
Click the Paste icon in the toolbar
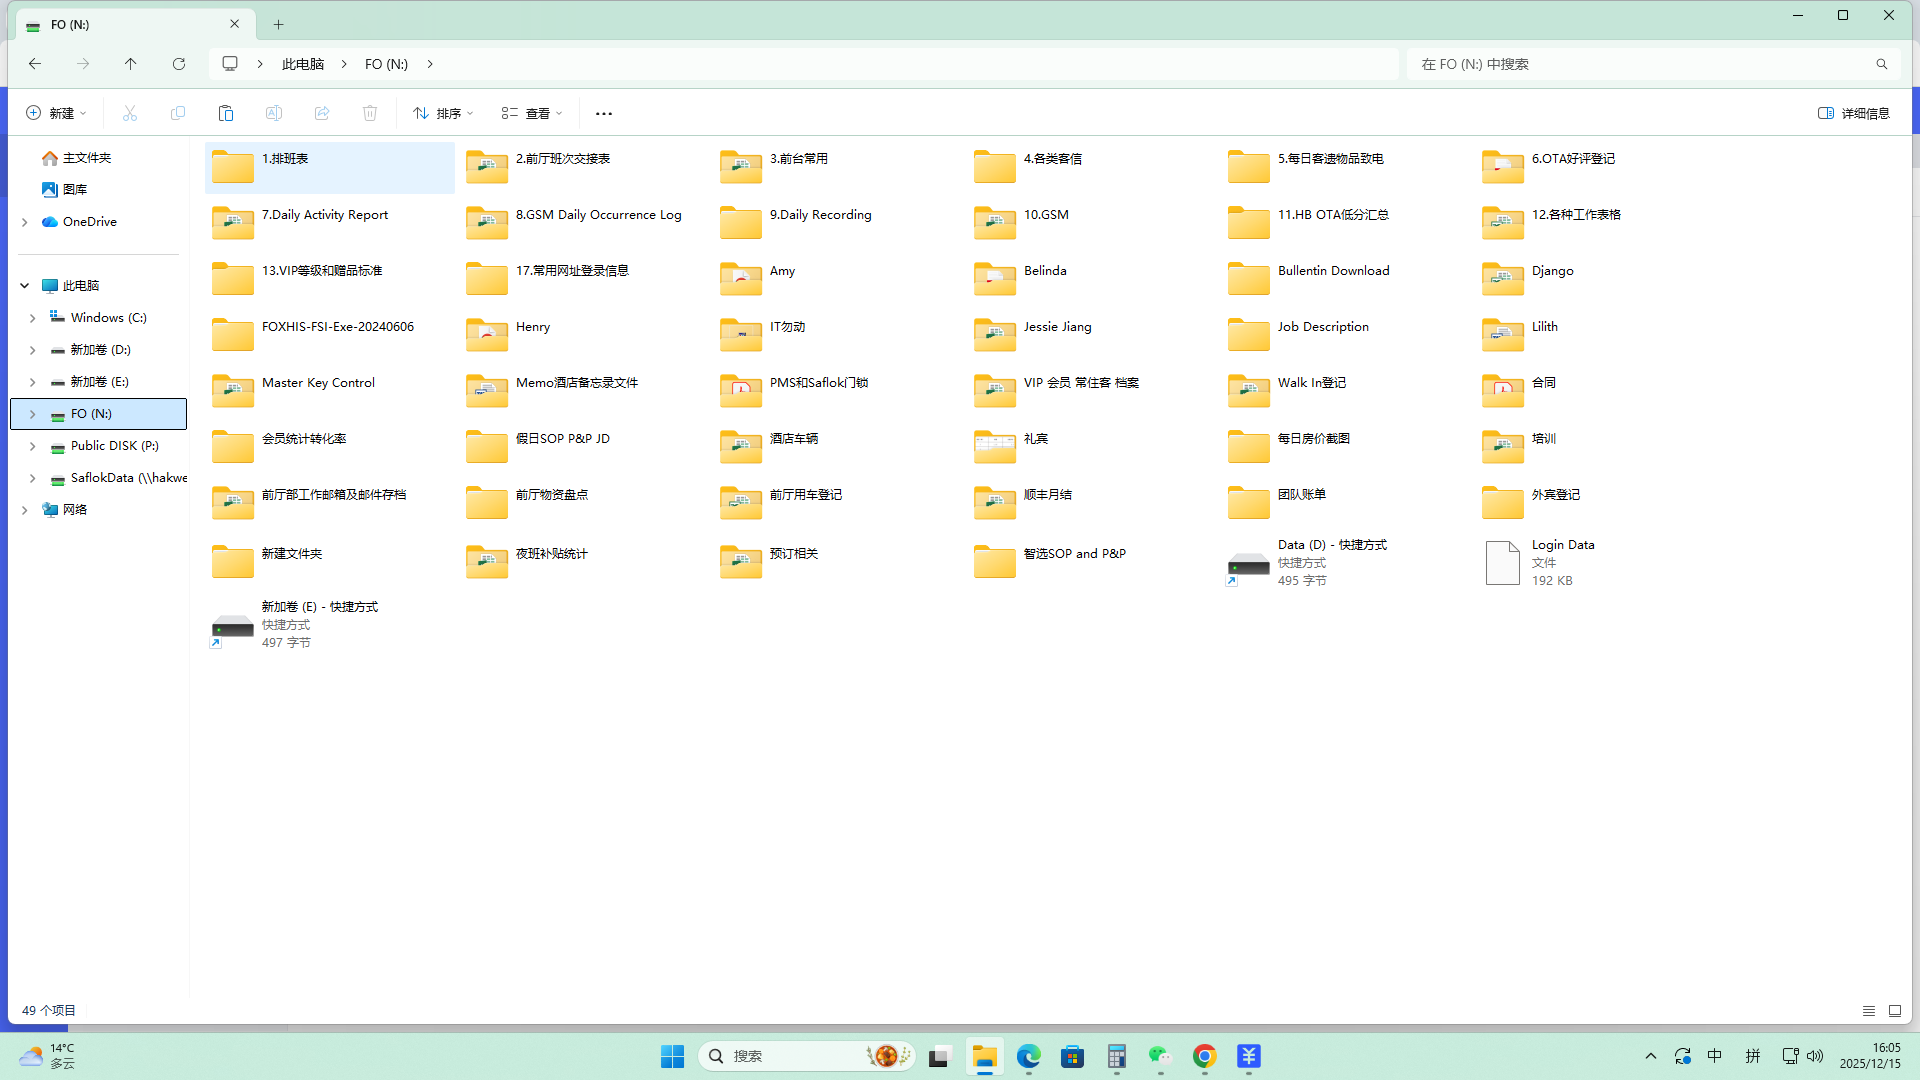(226, 113)
